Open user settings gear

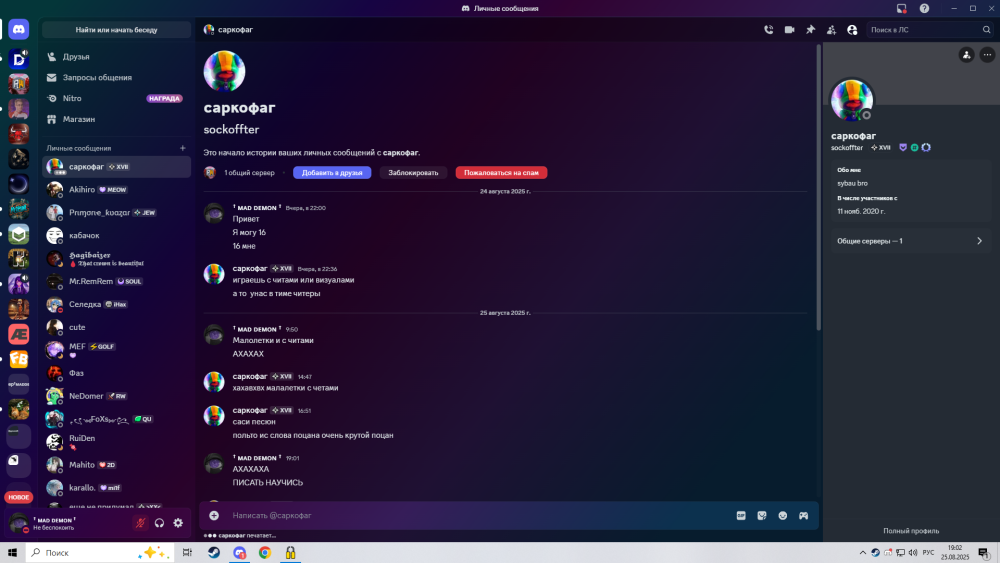(x=179, y=523)
